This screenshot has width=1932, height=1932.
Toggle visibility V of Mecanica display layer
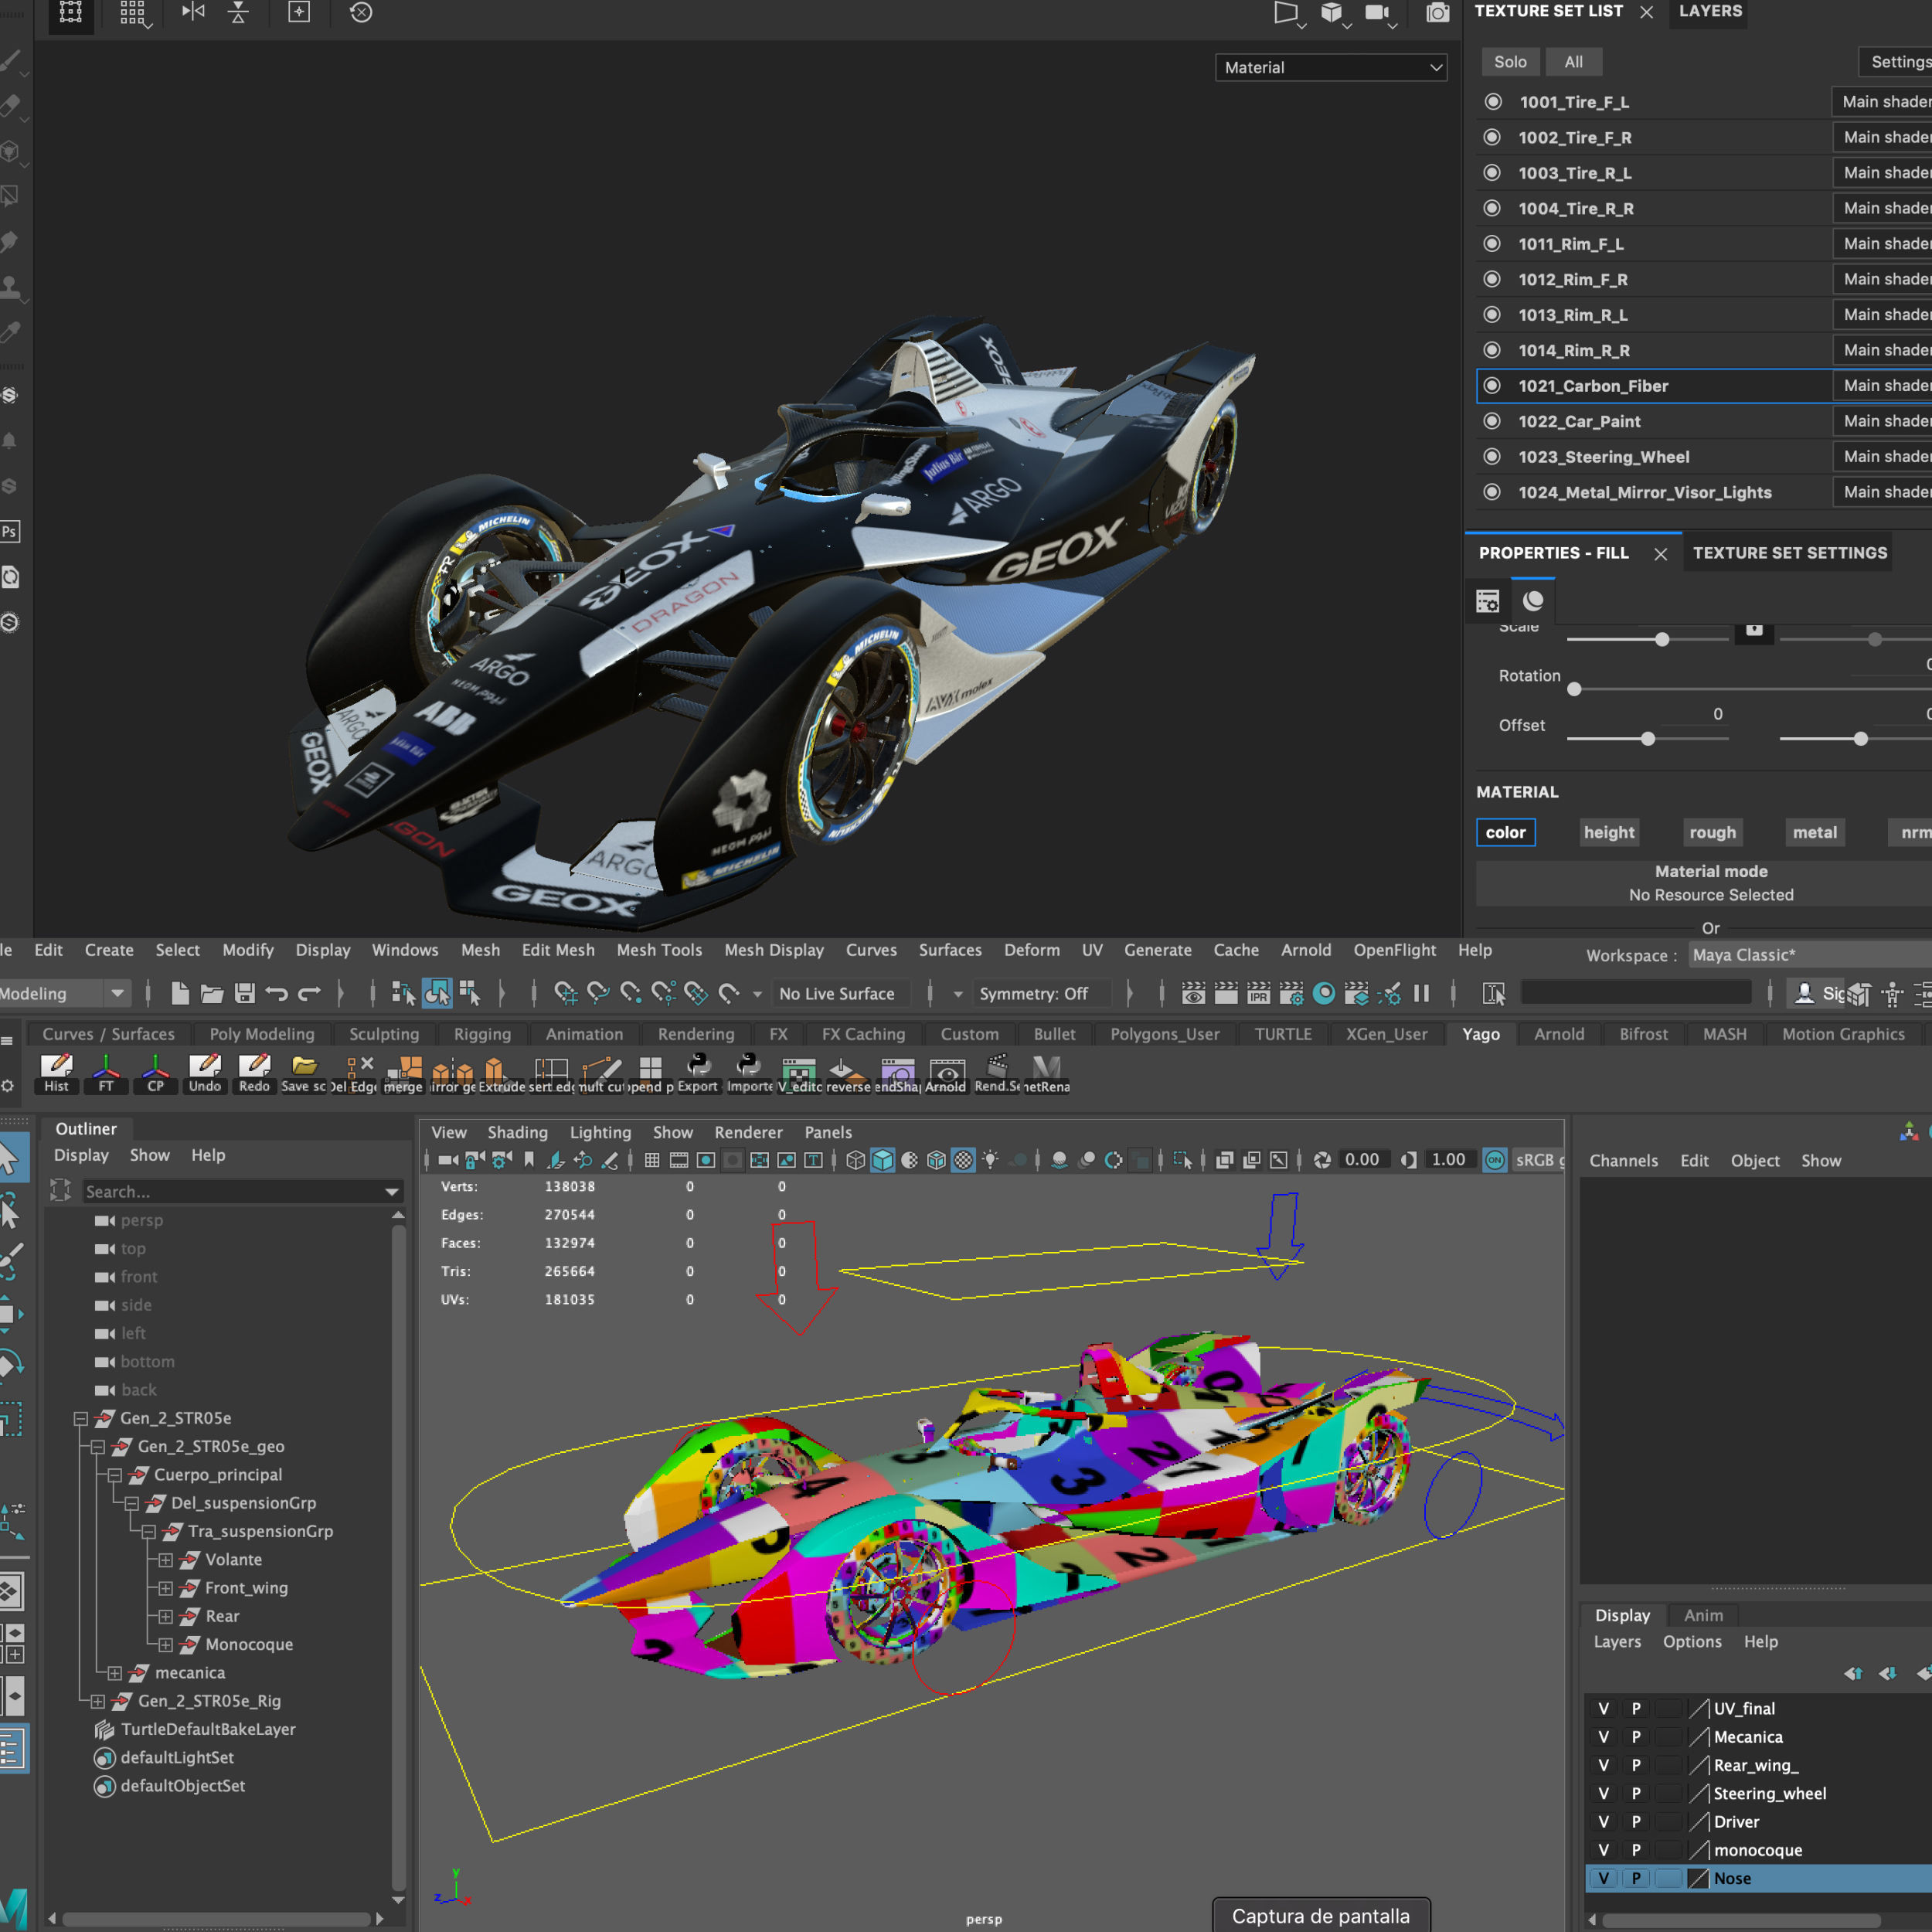click(x=1603, y=1737)
